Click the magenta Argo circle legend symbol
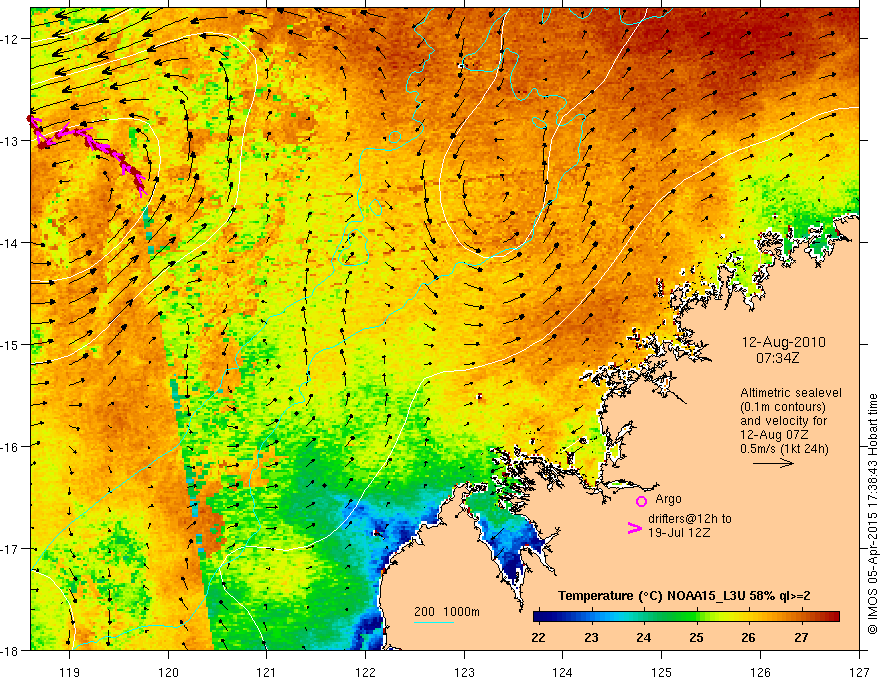The width and height of the screenshot is (880, 680). [641, 501]
